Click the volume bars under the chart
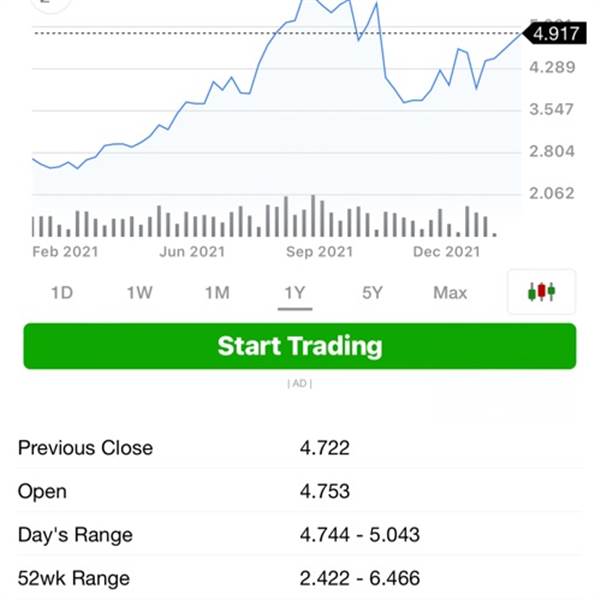This screenshot has width=600, height=600. [x=265, y=220]
